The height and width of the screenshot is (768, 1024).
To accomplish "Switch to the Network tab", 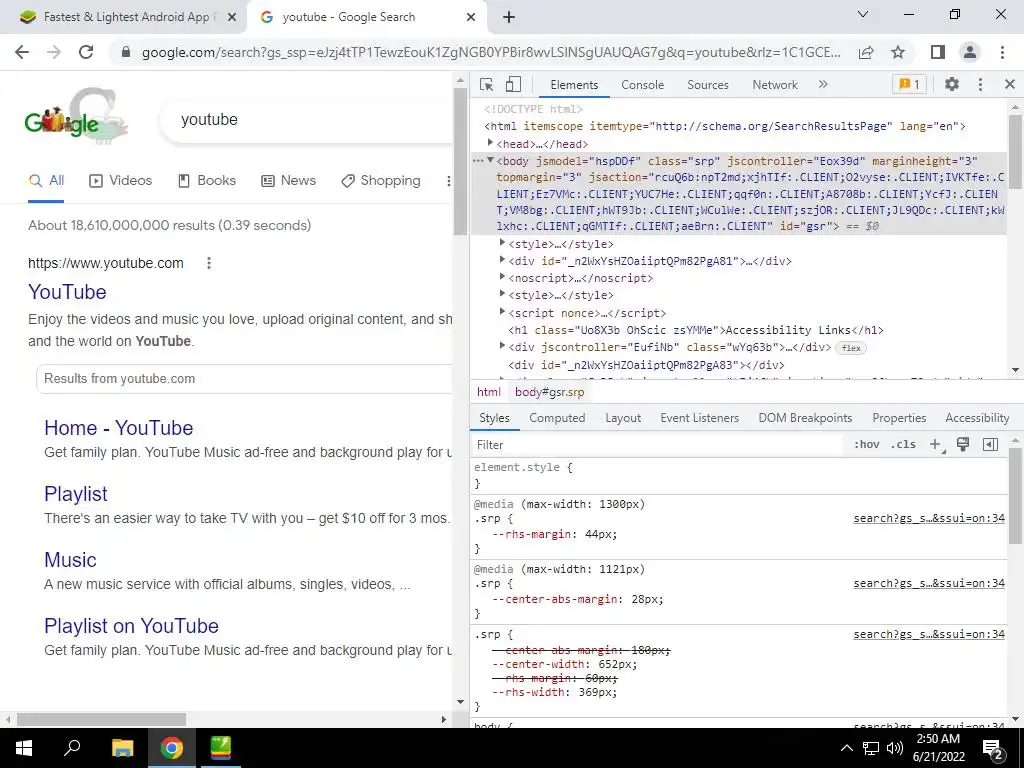I will point(775,85).
